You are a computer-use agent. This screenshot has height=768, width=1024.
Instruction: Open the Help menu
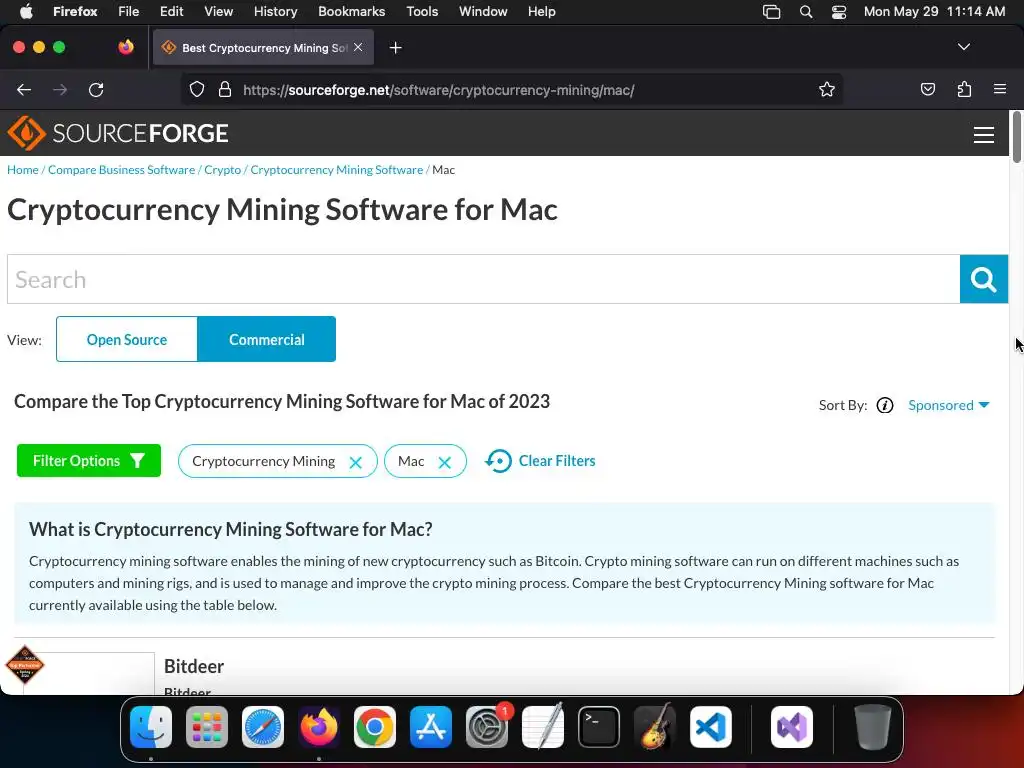(x=541, y=11)
